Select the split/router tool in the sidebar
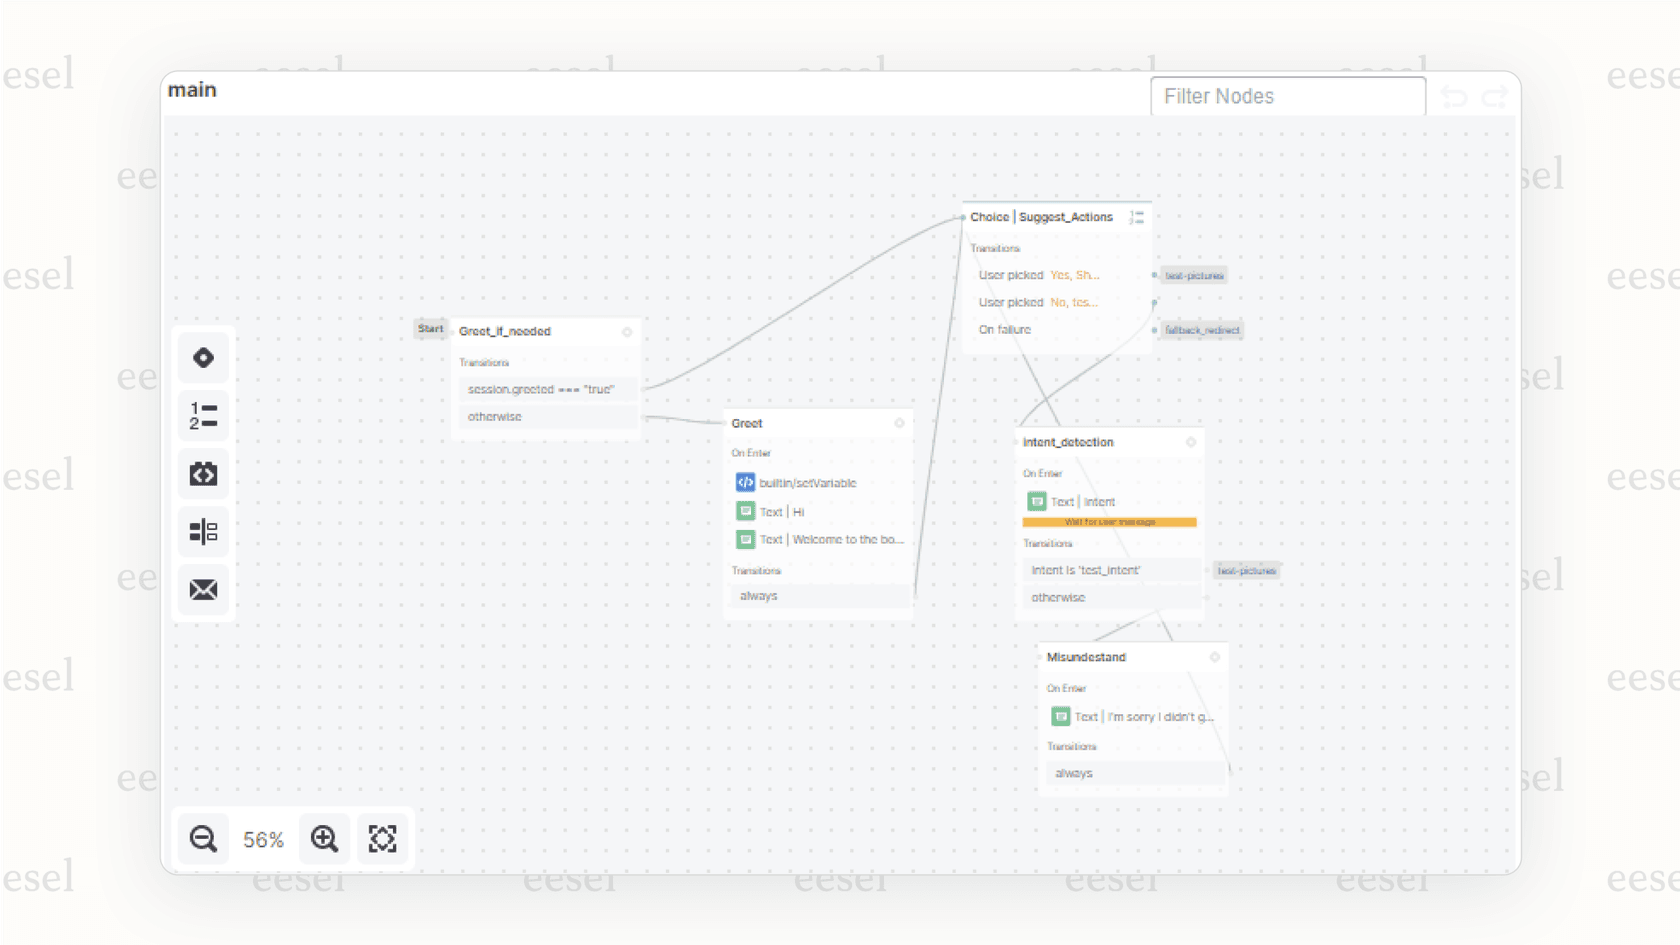Viewport: 1680px width, 945px height. pos(203,531)
